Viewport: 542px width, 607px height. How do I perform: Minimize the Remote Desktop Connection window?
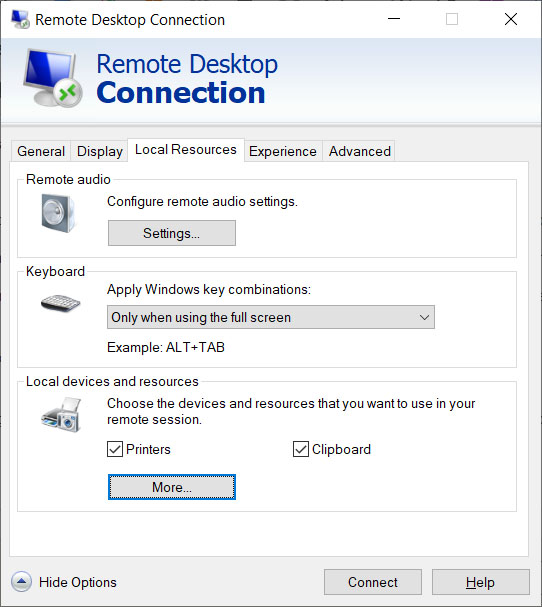[394, 19]
